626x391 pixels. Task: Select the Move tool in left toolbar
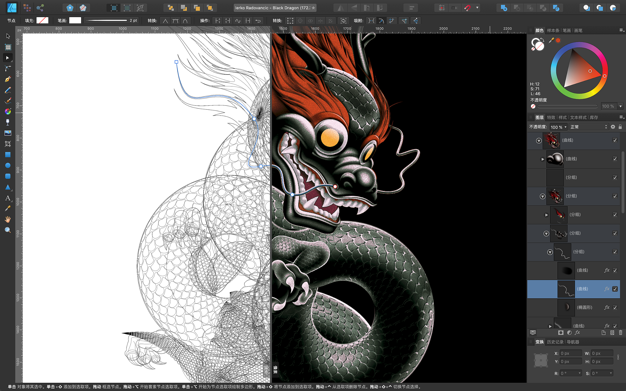pyautogui.click(x=8, y=36)
